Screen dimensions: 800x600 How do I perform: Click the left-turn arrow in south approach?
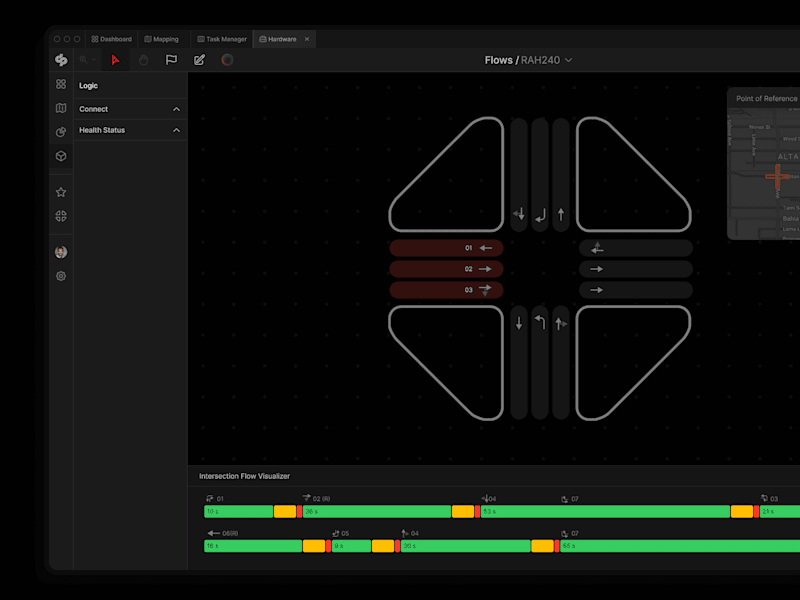540,322
